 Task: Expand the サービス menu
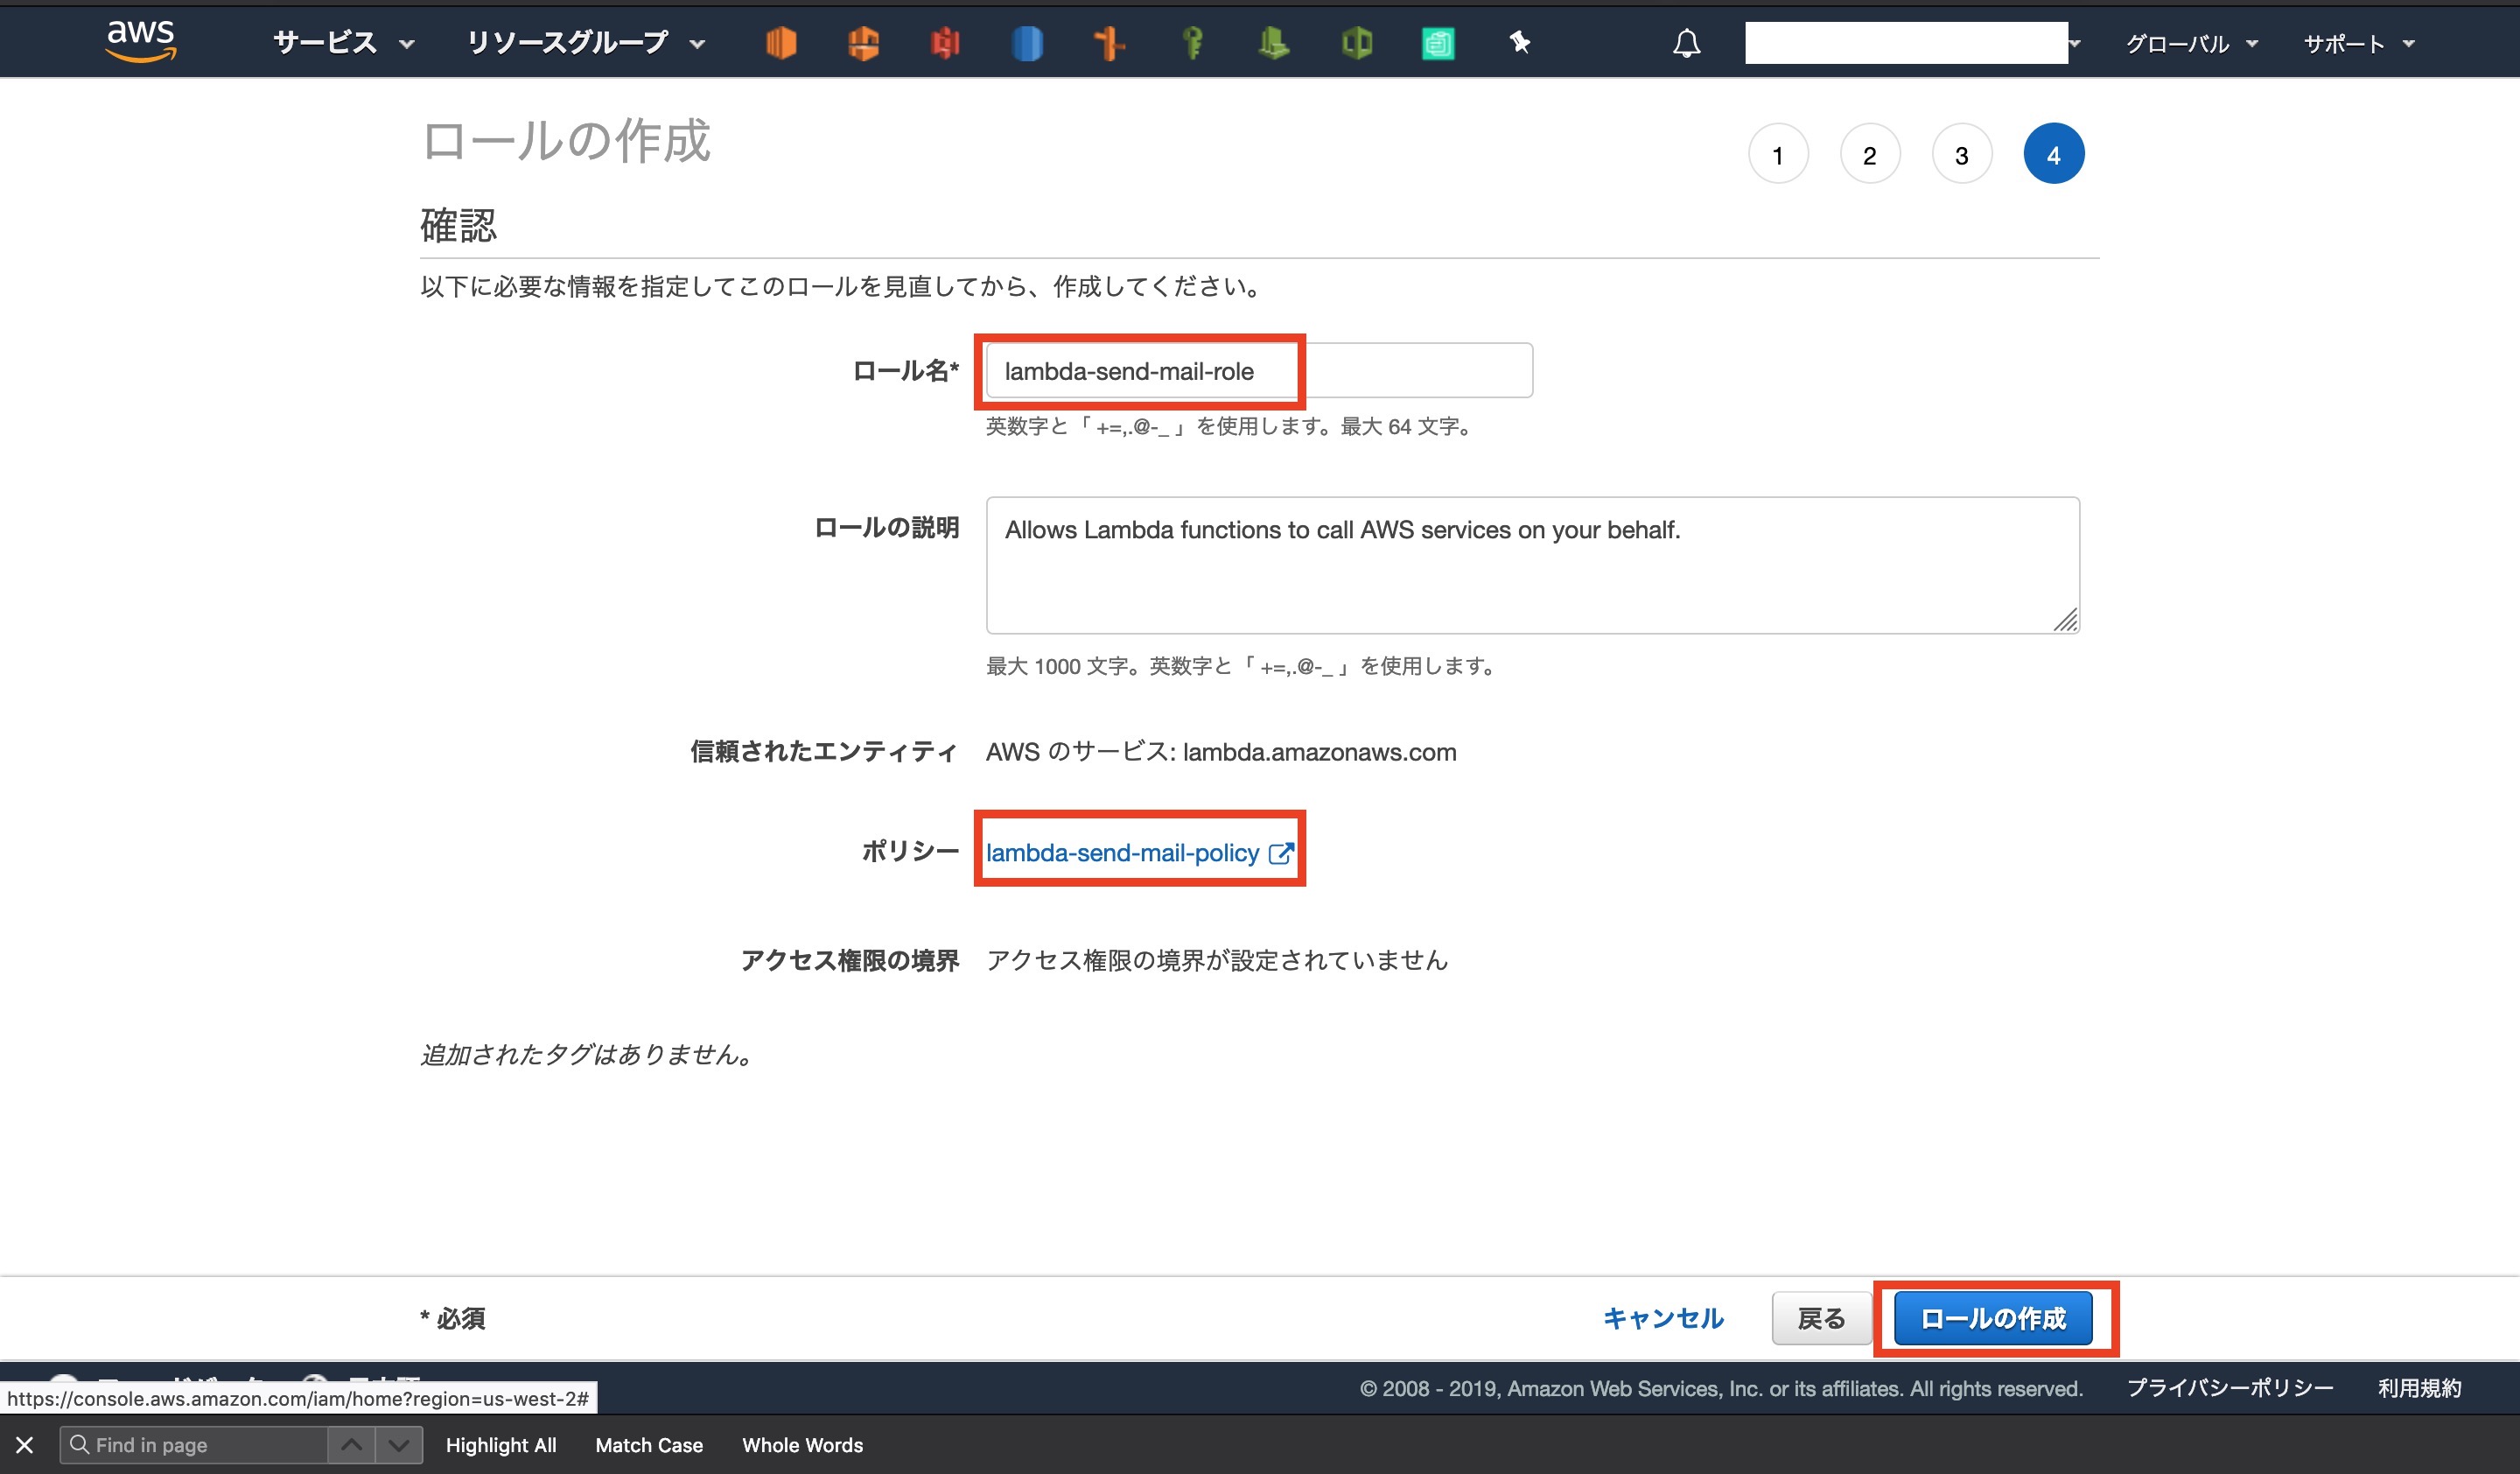(x=343, y=43)
